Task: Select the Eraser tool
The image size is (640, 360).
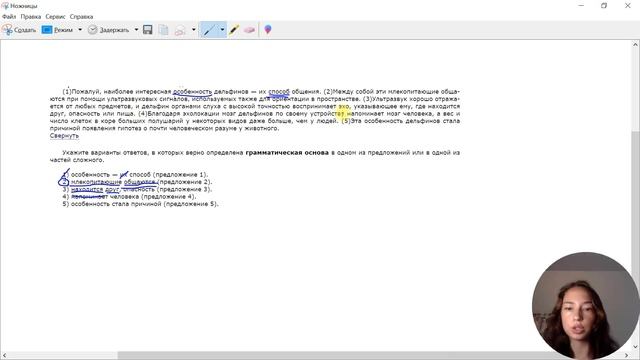Action: 249,30
